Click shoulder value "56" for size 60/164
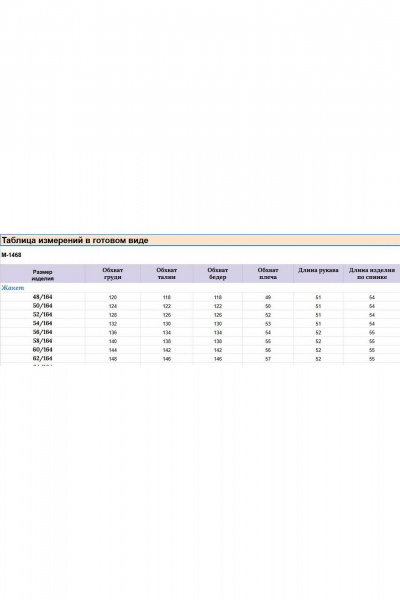Viewport: 400px width, 600px height. [268, 350]
